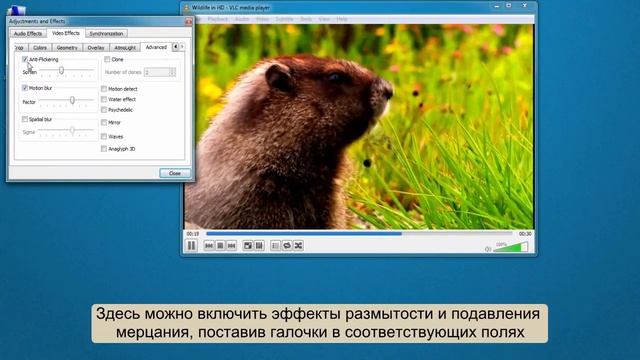The height and width of the screenshot is (360, 640).
Task: Enable the Anaglyph 3D checkbox
Action: click(x=104, y=149)
